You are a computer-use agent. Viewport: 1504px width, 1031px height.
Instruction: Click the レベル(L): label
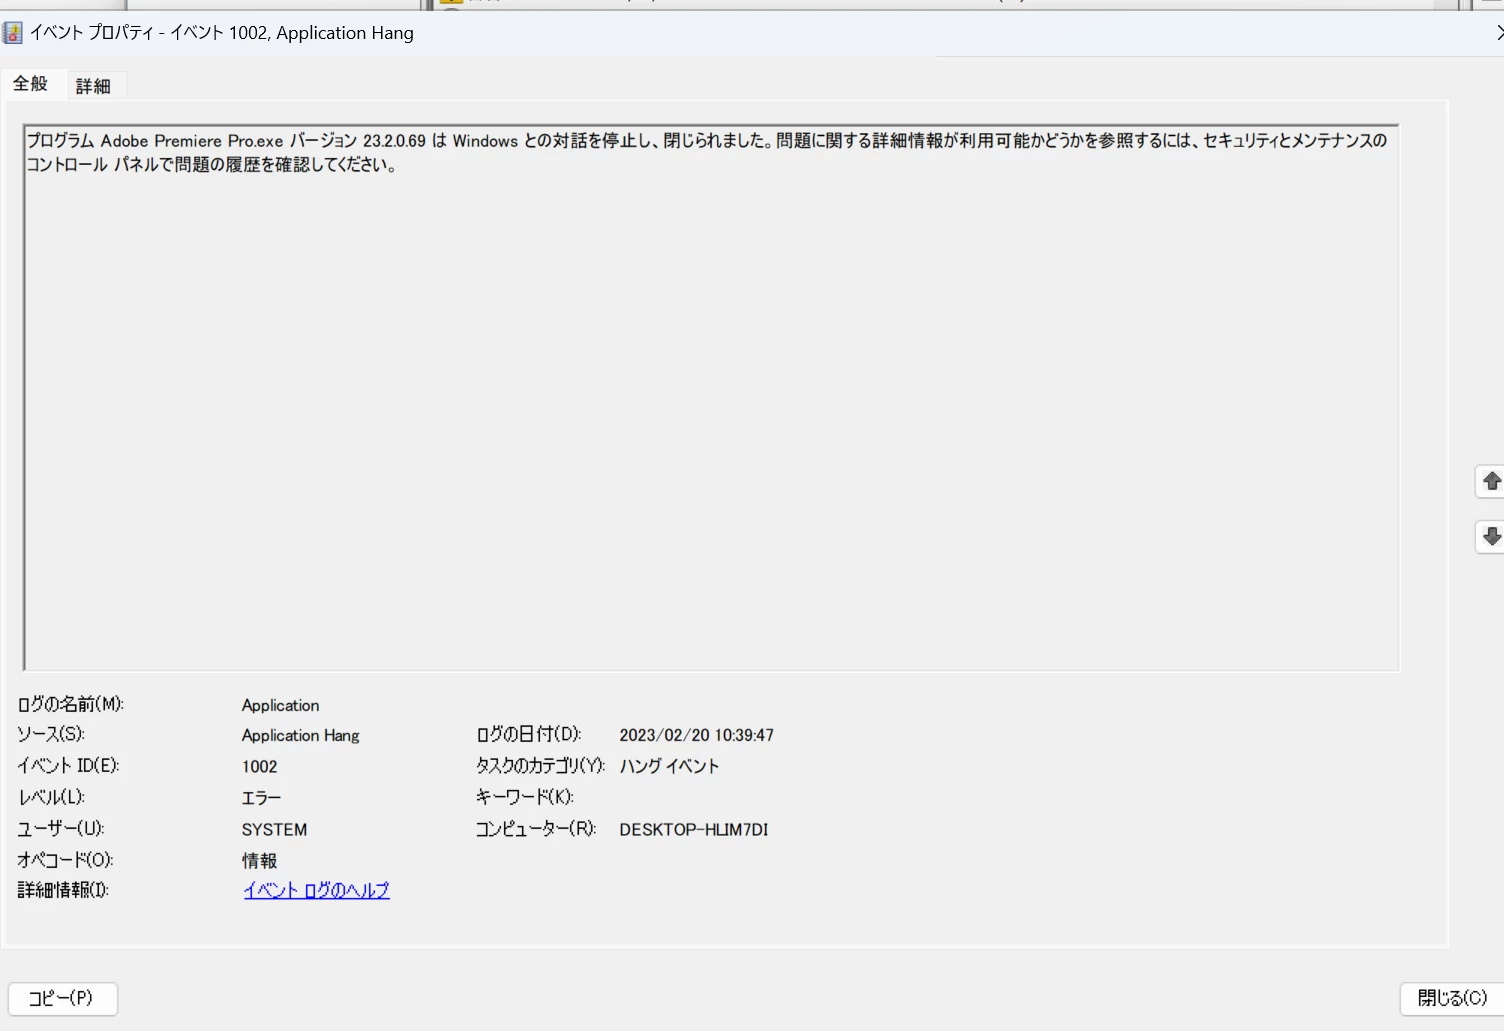pyautogui.click(x=51, y=797)
